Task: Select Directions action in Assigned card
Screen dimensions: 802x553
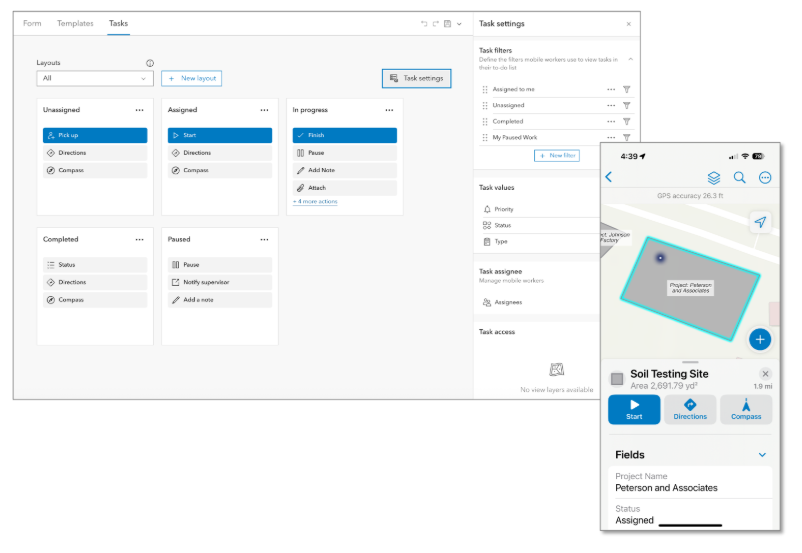Action: click(x=220, y=153)
